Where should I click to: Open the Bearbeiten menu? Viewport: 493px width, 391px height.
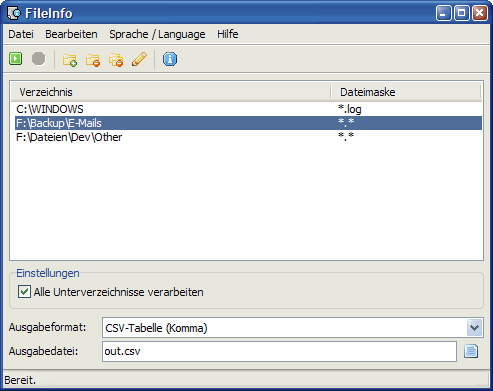tap(71, 34)
